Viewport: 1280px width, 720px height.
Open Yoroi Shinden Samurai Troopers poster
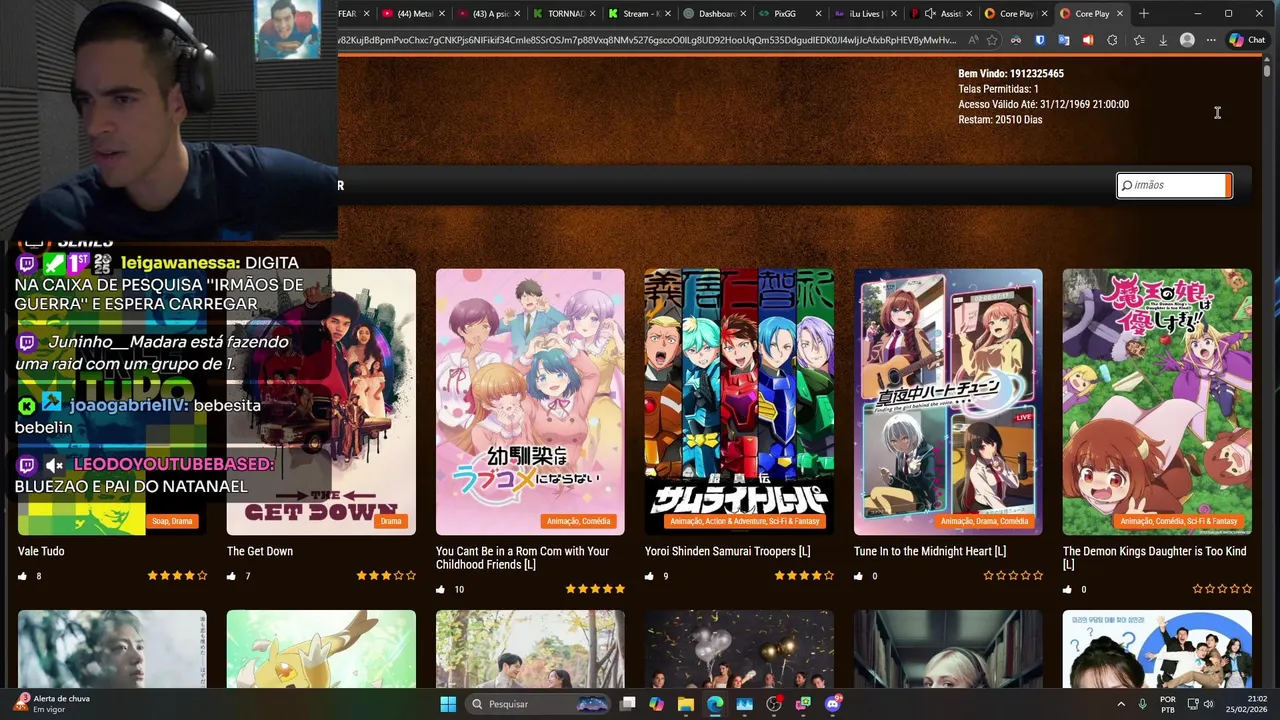[x=739, y=401]
